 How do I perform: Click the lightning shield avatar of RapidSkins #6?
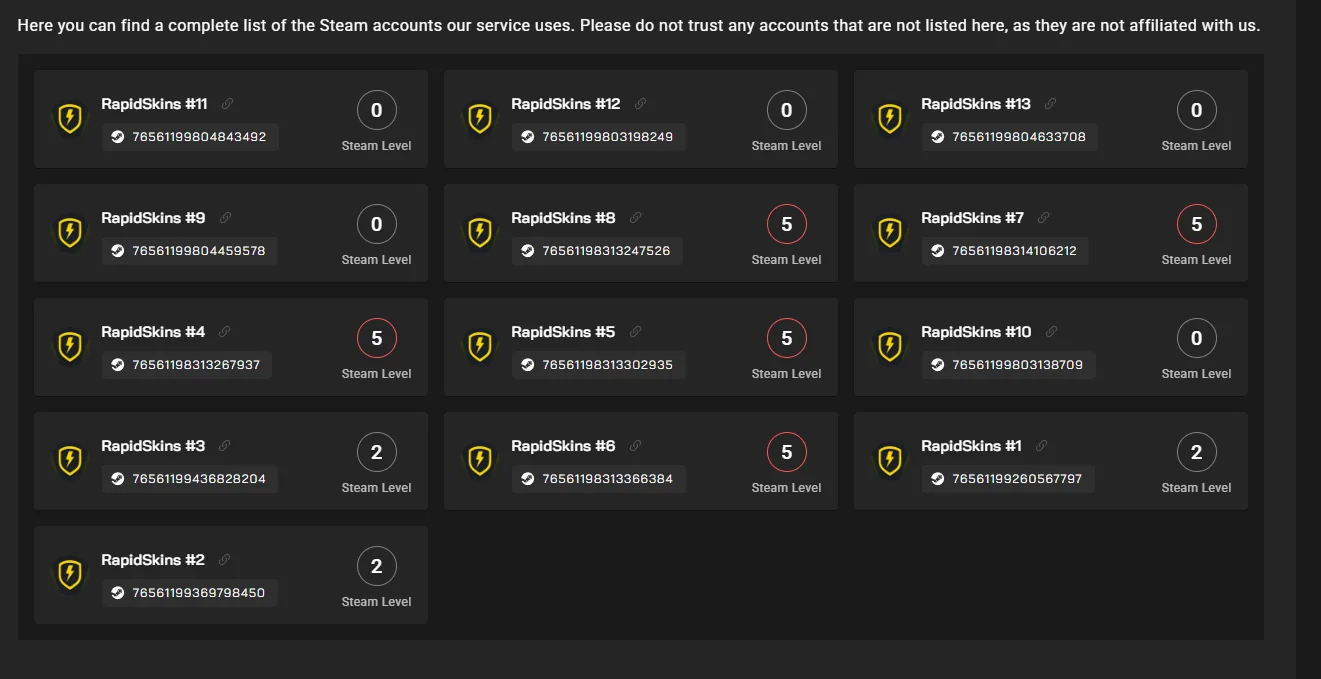pyautogui.click(x=480, y=462)
